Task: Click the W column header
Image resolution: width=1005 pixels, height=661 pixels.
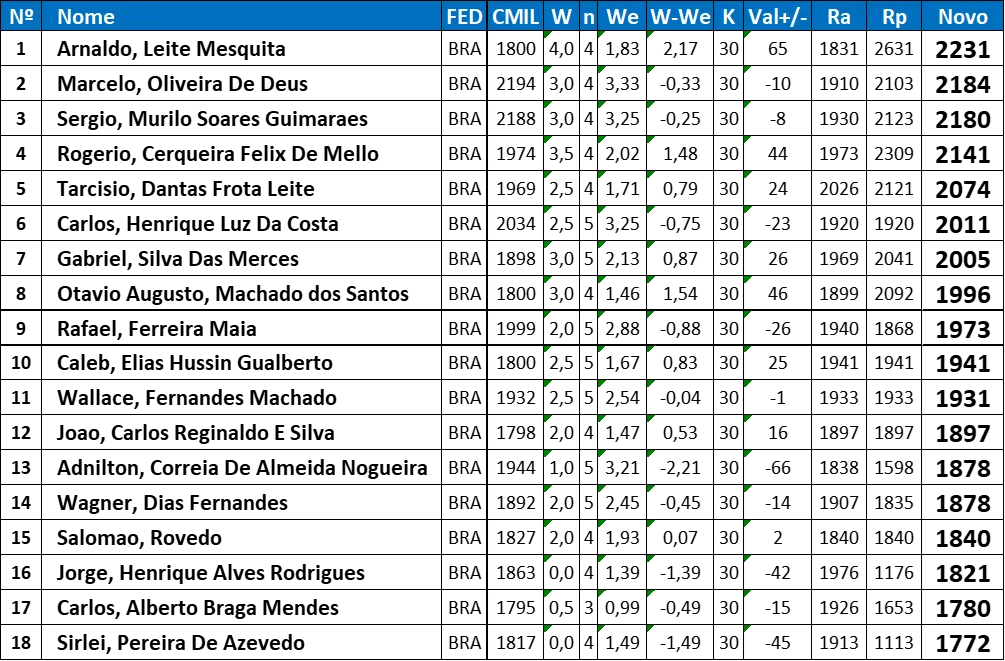Action: tap(562, 17)
